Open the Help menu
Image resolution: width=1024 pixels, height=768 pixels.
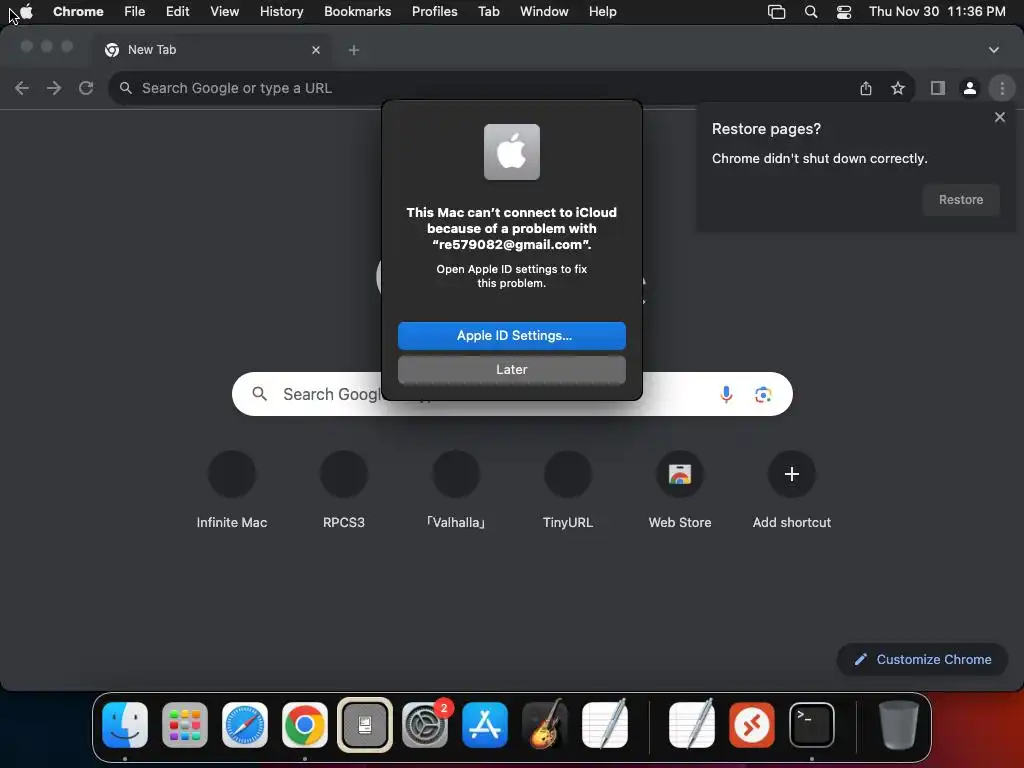602,12
